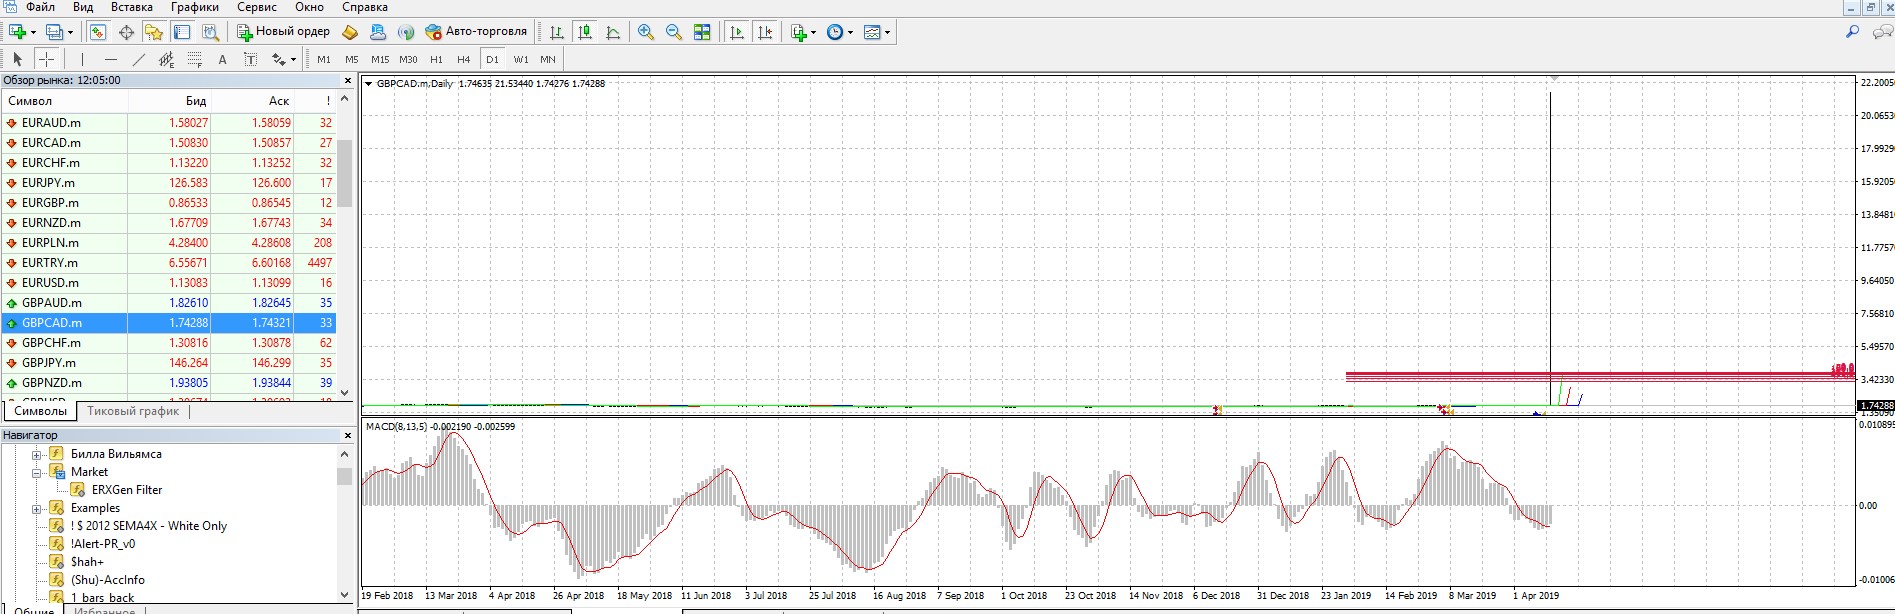Select the cursor arrow tool
The image size is (1895, 614).
[x=17, y=59]
